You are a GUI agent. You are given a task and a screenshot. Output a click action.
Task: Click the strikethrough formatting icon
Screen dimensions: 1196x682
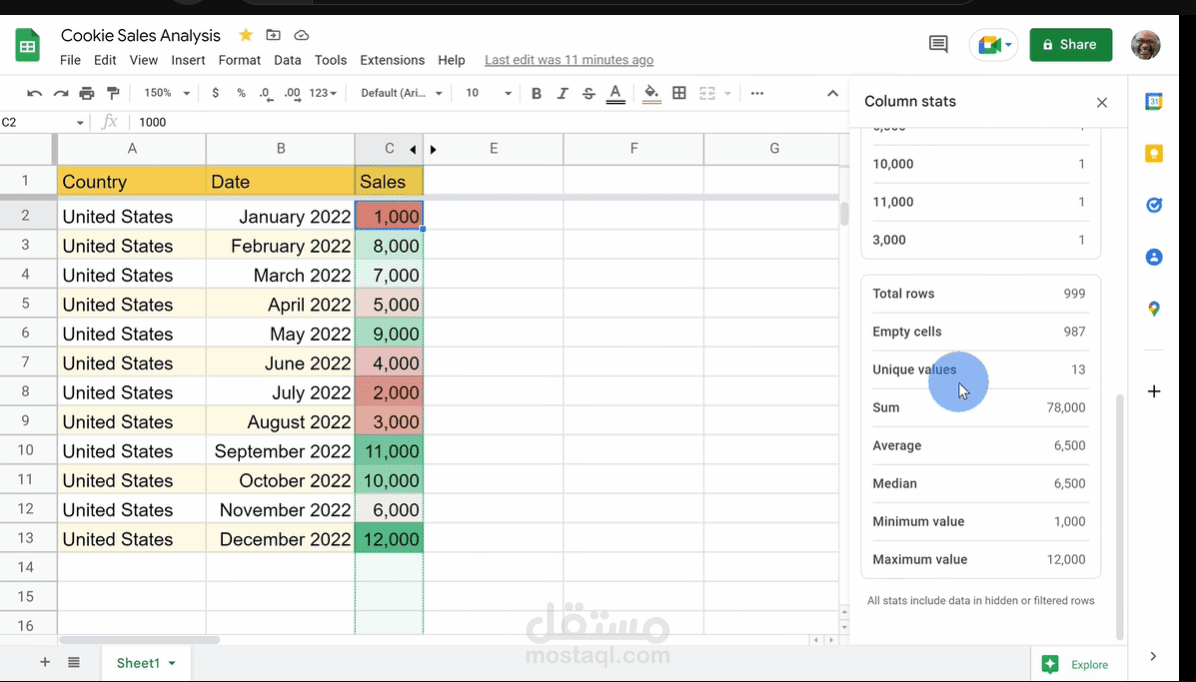[588, 92]
